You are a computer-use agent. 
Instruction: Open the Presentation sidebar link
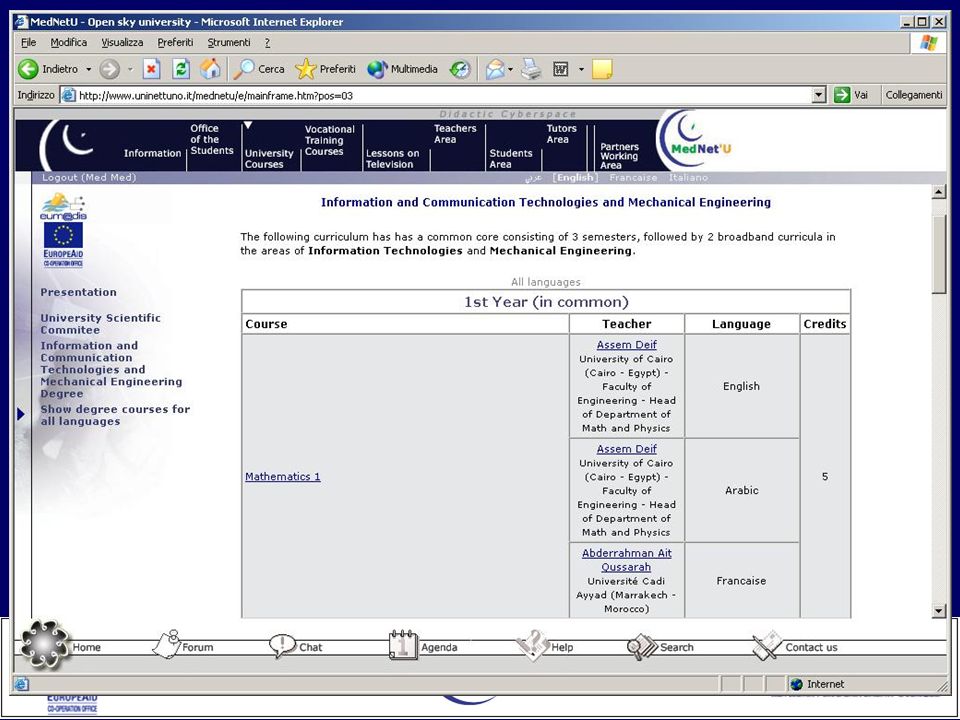[x=78, y=292]
